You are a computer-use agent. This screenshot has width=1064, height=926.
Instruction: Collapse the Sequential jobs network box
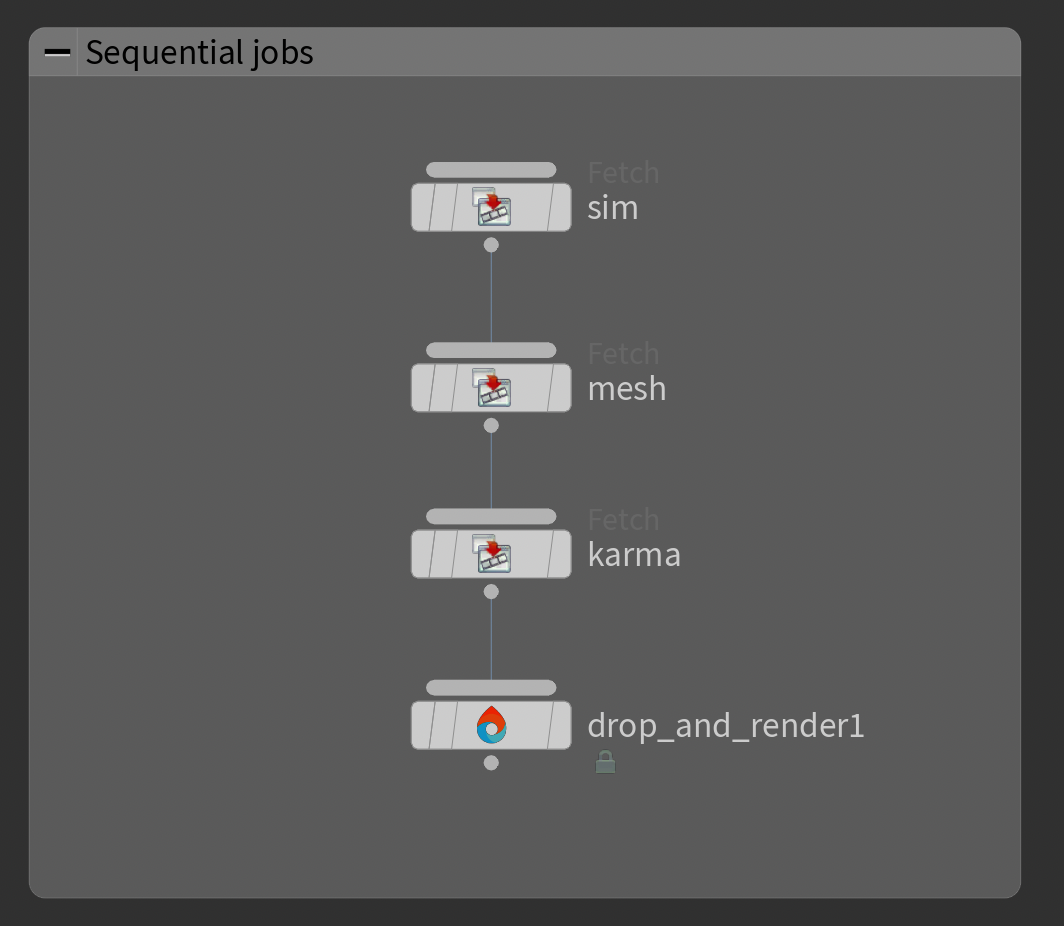(x=57, y=52)
